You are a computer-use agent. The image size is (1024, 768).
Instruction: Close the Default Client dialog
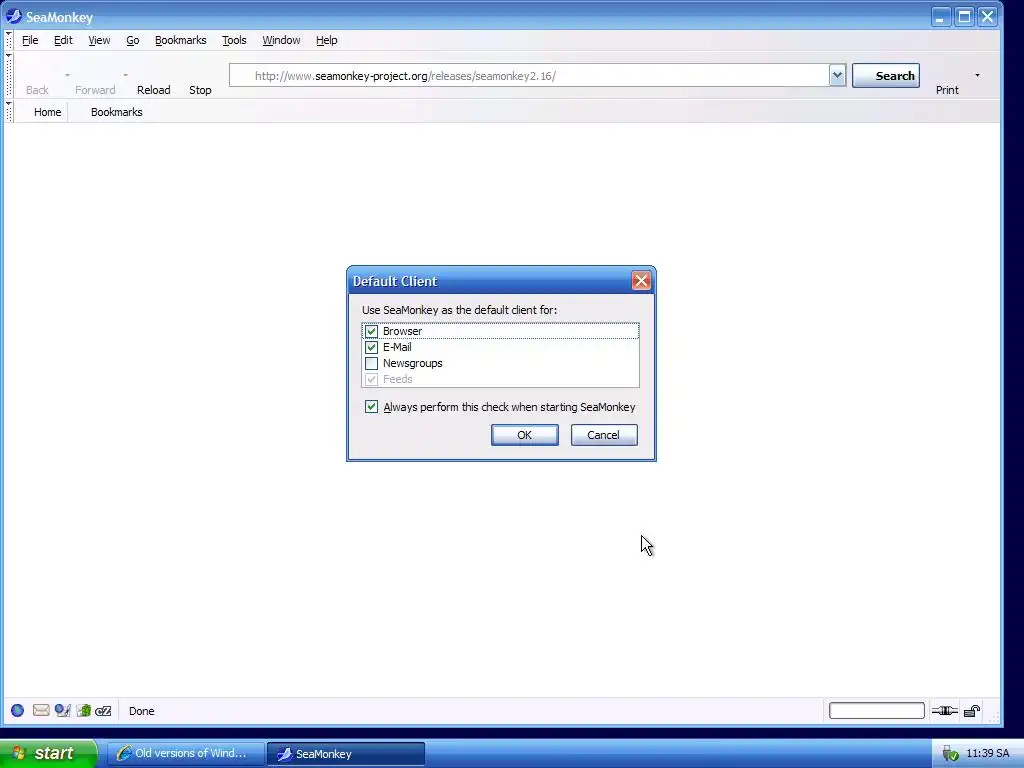click(641, 281)
